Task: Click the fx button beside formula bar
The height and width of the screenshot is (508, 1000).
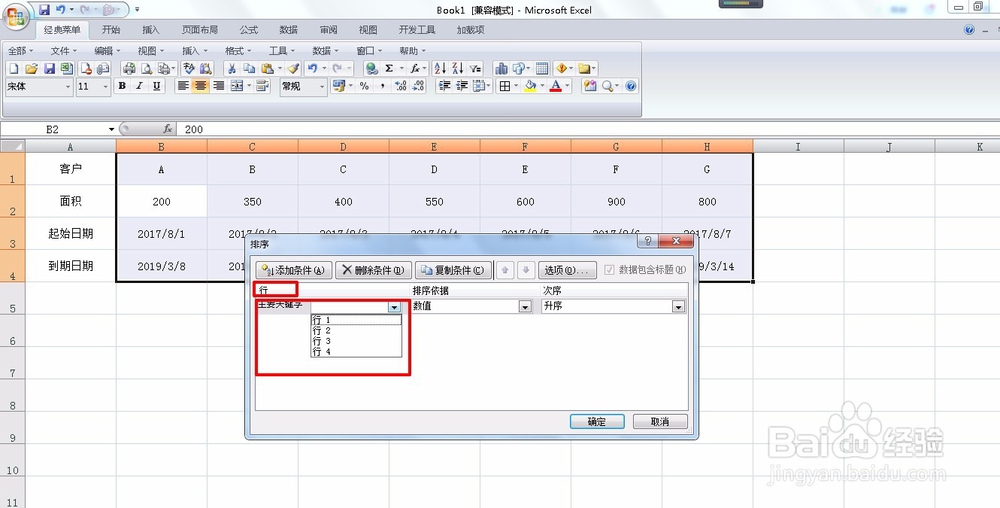Action: pyautogui.click(x=168, y=129)
